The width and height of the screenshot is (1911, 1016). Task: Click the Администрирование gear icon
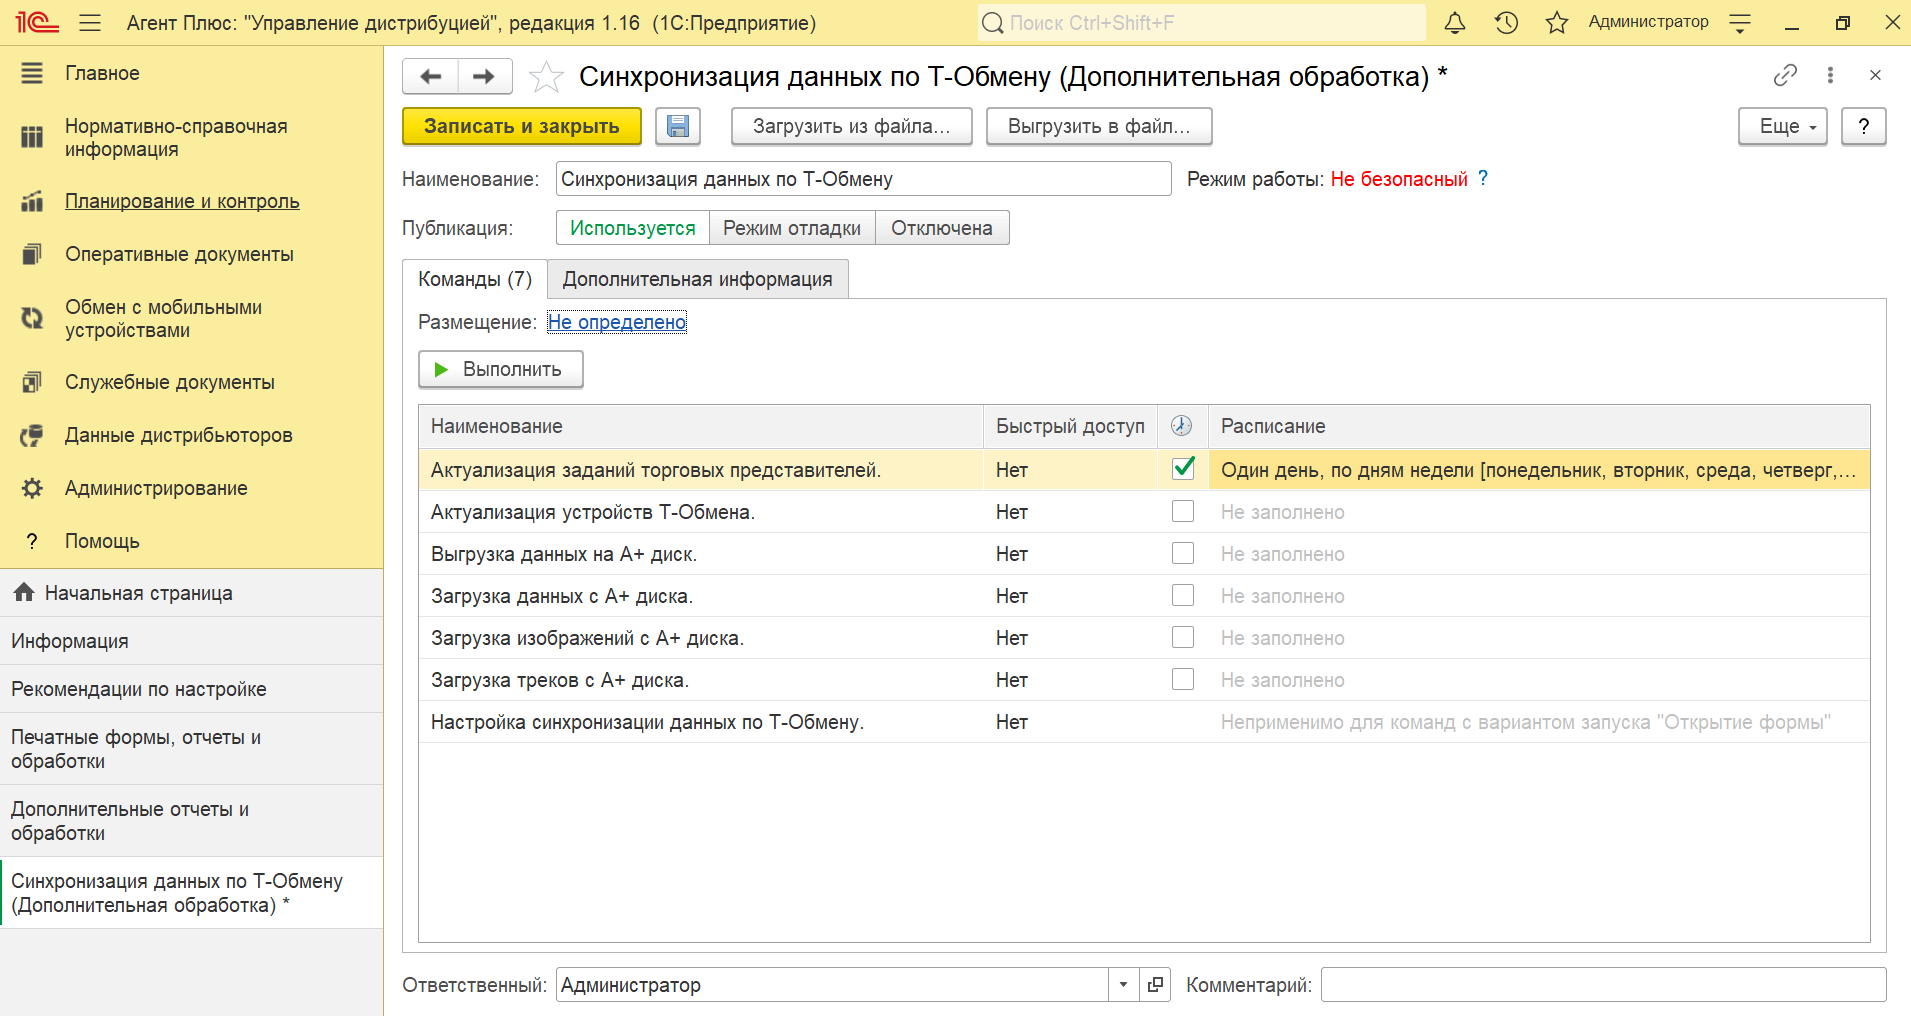point(32,488)
